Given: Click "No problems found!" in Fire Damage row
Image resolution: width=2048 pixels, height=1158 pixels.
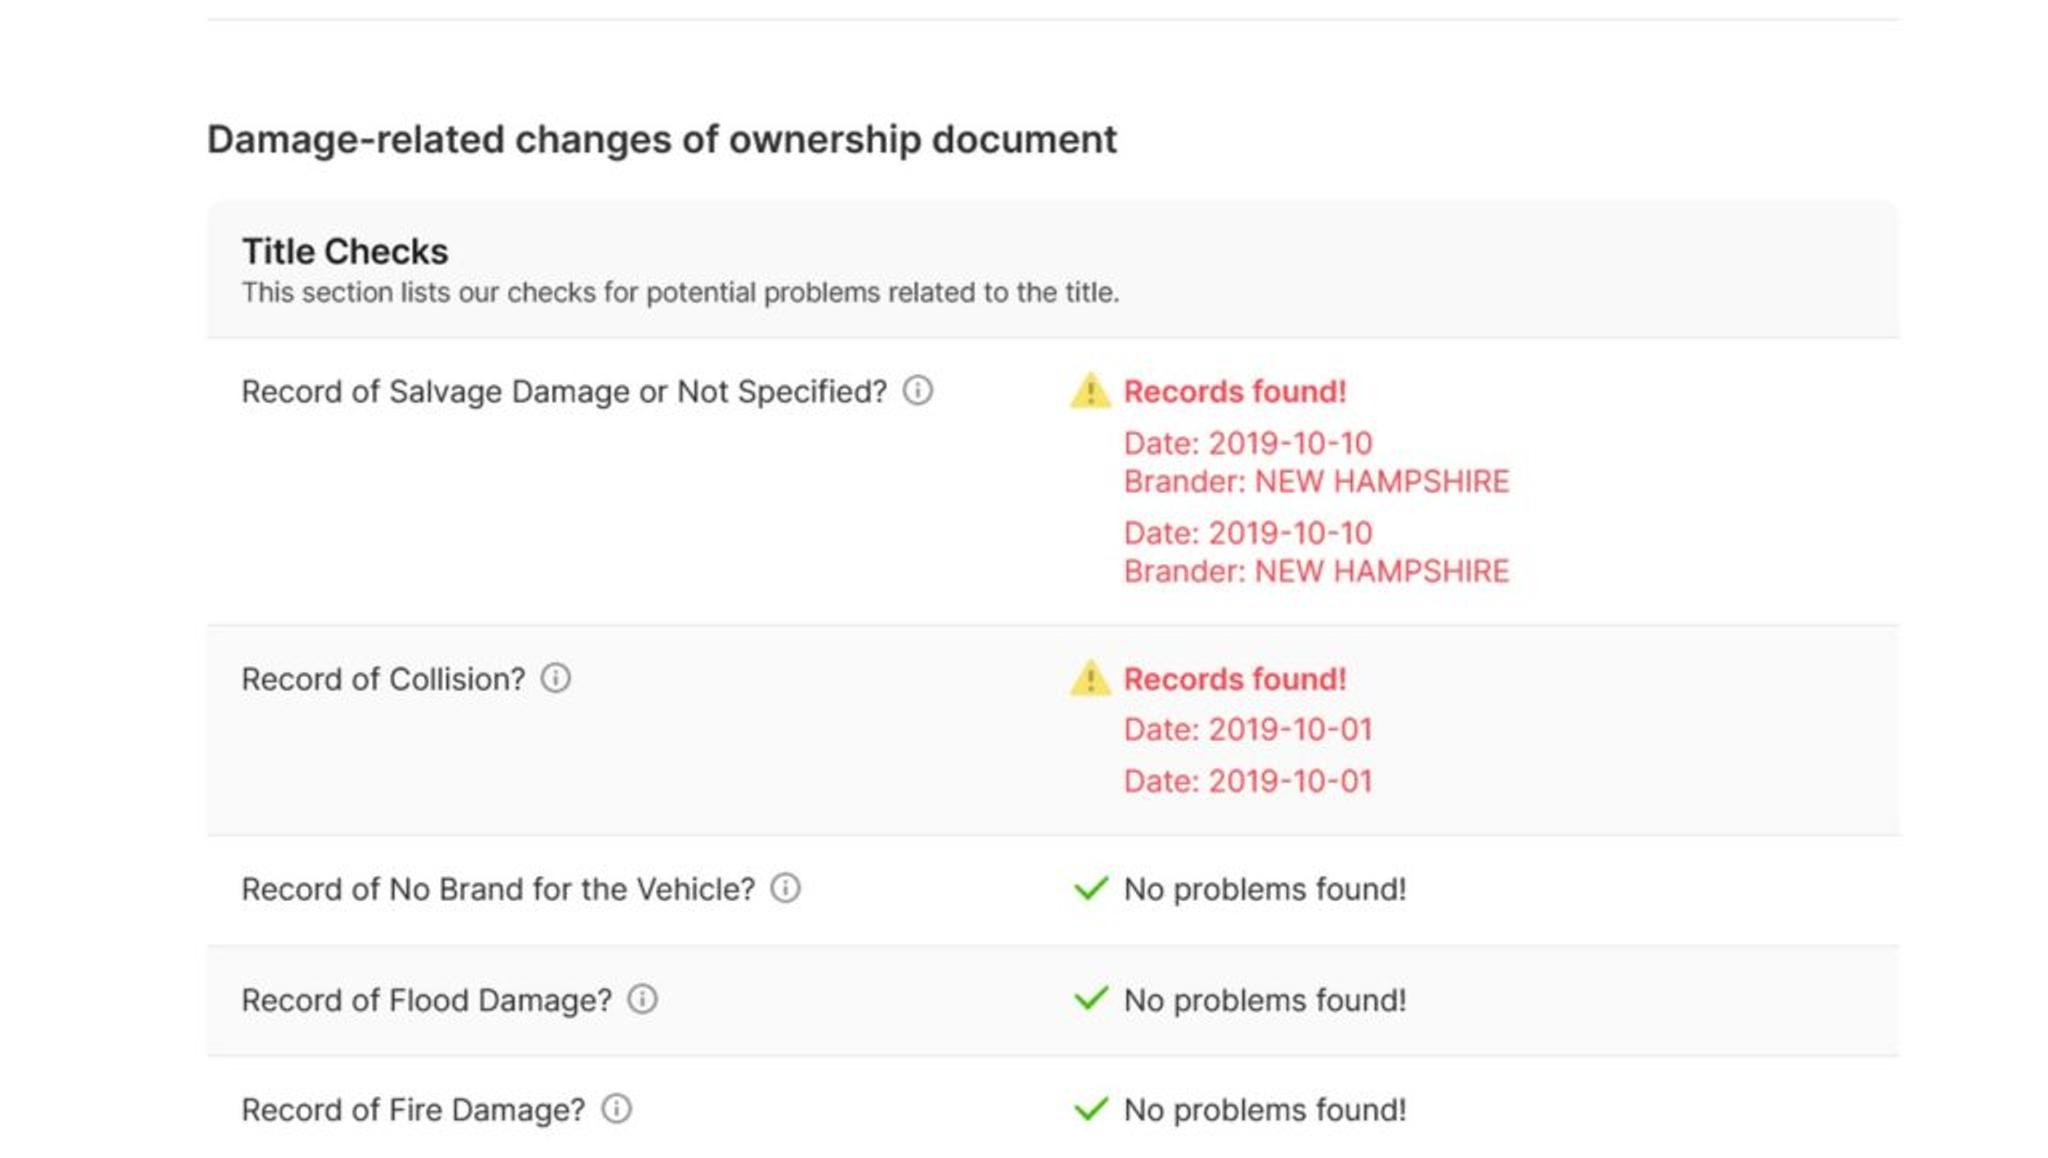Looking at the screenshot, I should 1265,1111.
